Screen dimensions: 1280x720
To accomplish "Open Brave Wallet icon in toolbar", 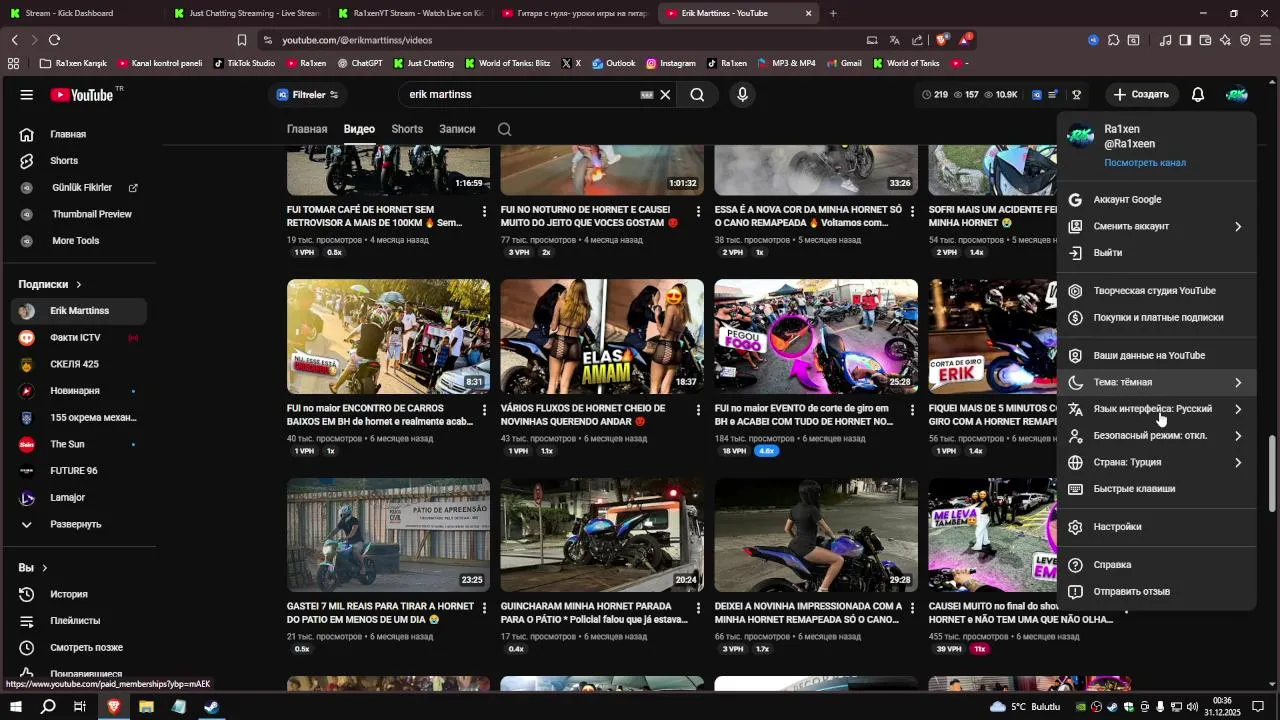I will (x=1205, y=40).
